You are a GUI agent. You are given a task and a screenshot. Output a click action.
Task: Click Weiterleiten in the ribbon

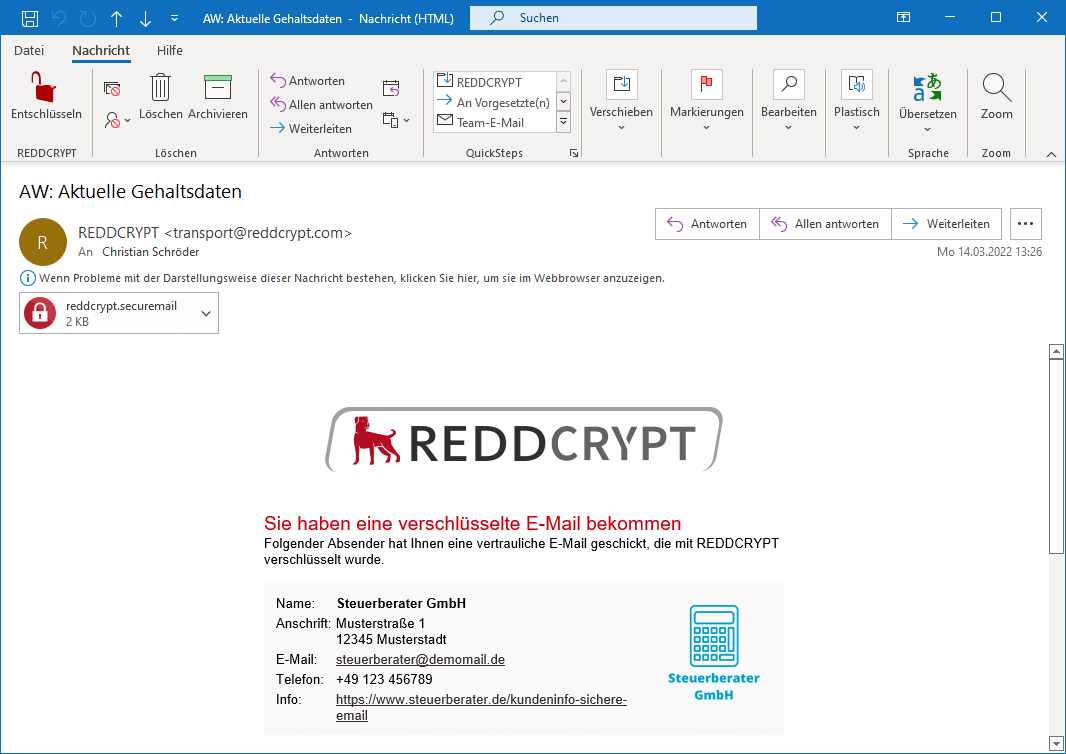[311, 128]
